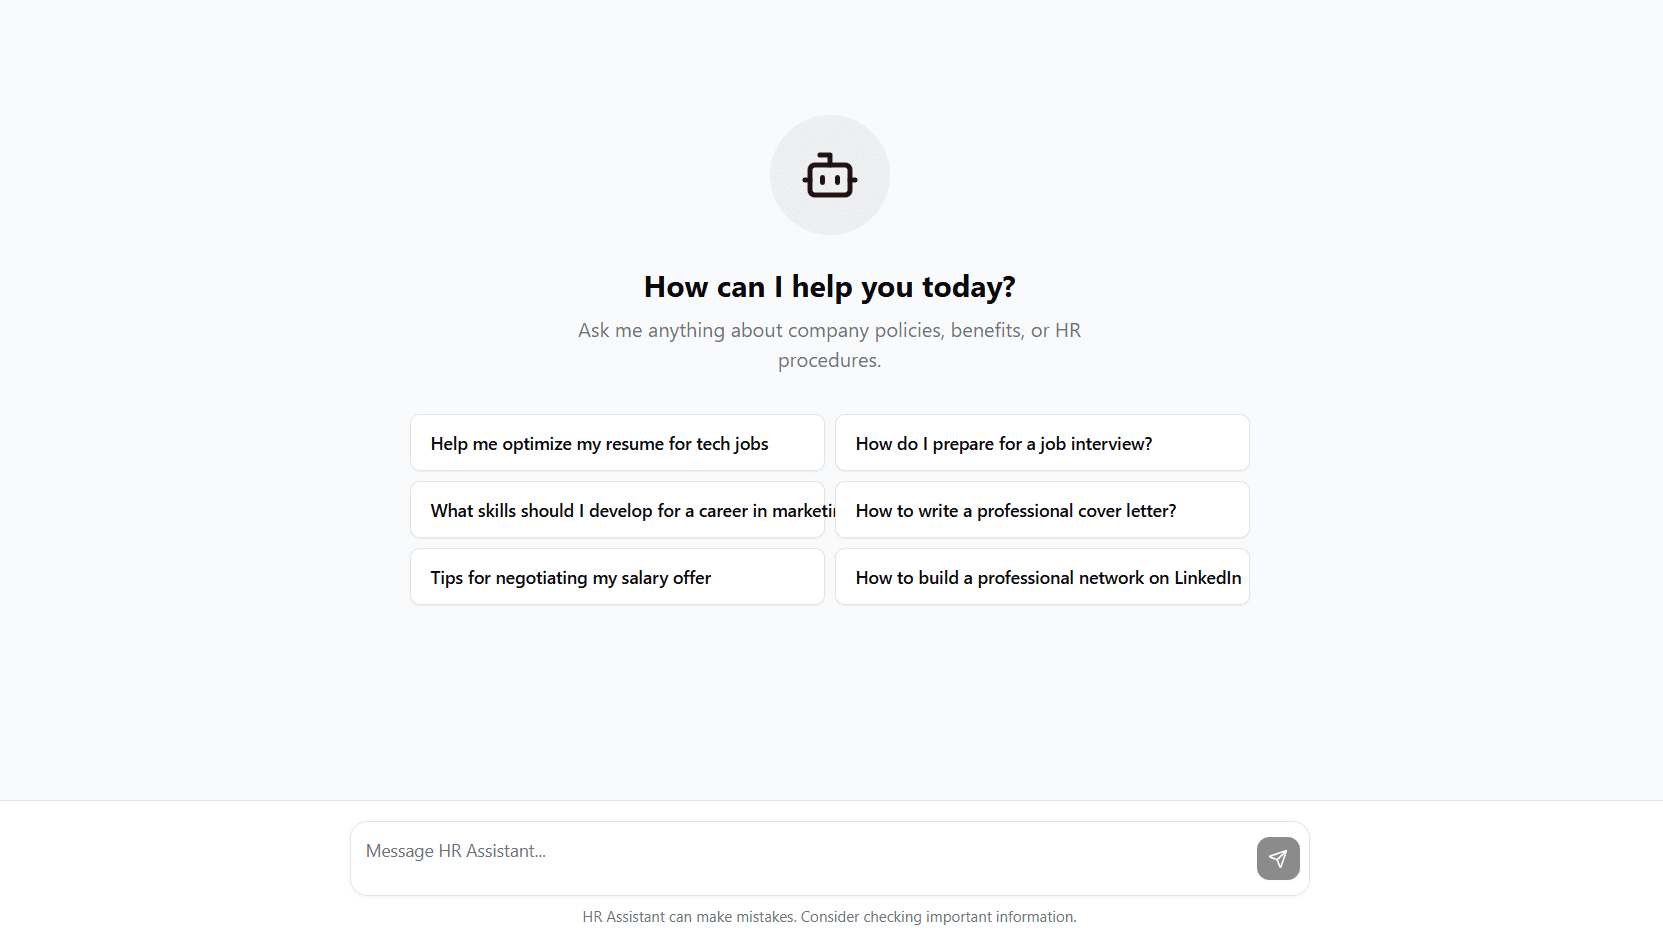Pick 'How to build a professional network on LinkedIn'
This screenshot has width=1663, height=933.
point(1041,577)
